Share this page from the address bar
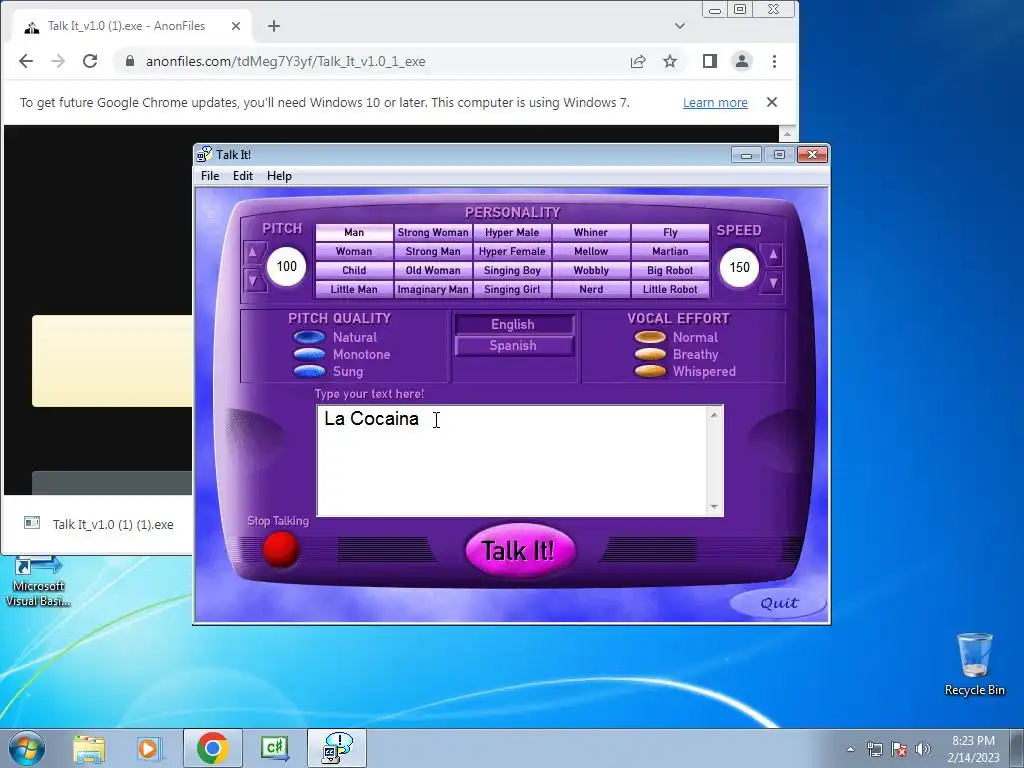 638,61
